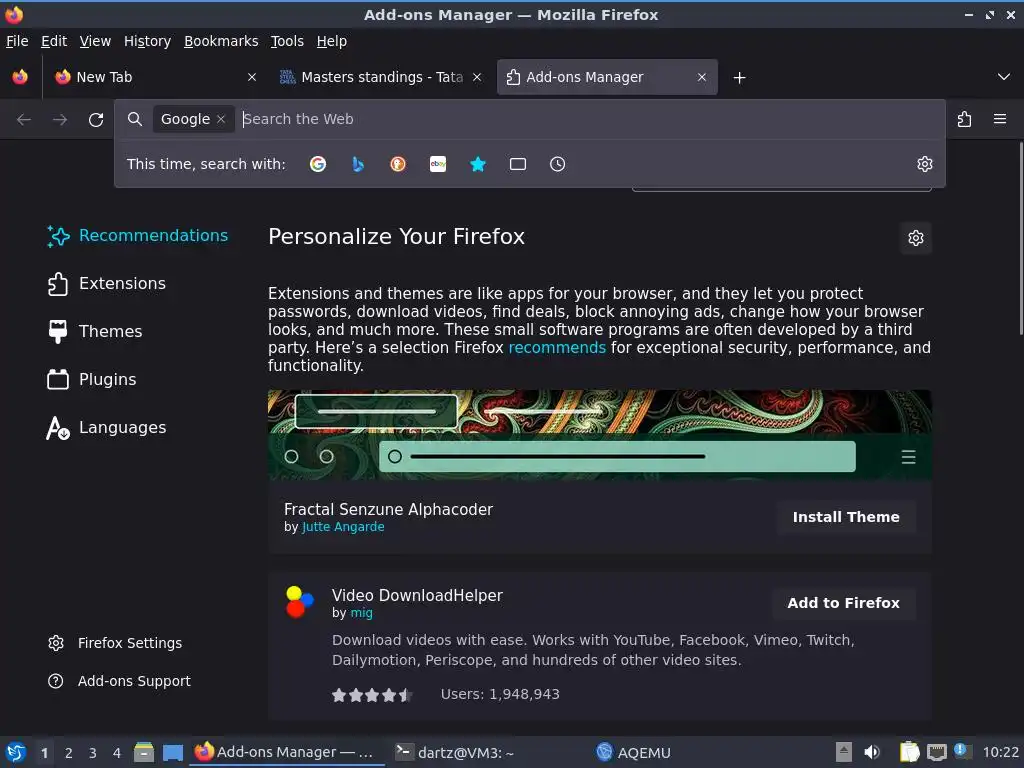Open the Themes sidebar category
Viewport: 1024px width, 768px height.
(x=95, y=331)
